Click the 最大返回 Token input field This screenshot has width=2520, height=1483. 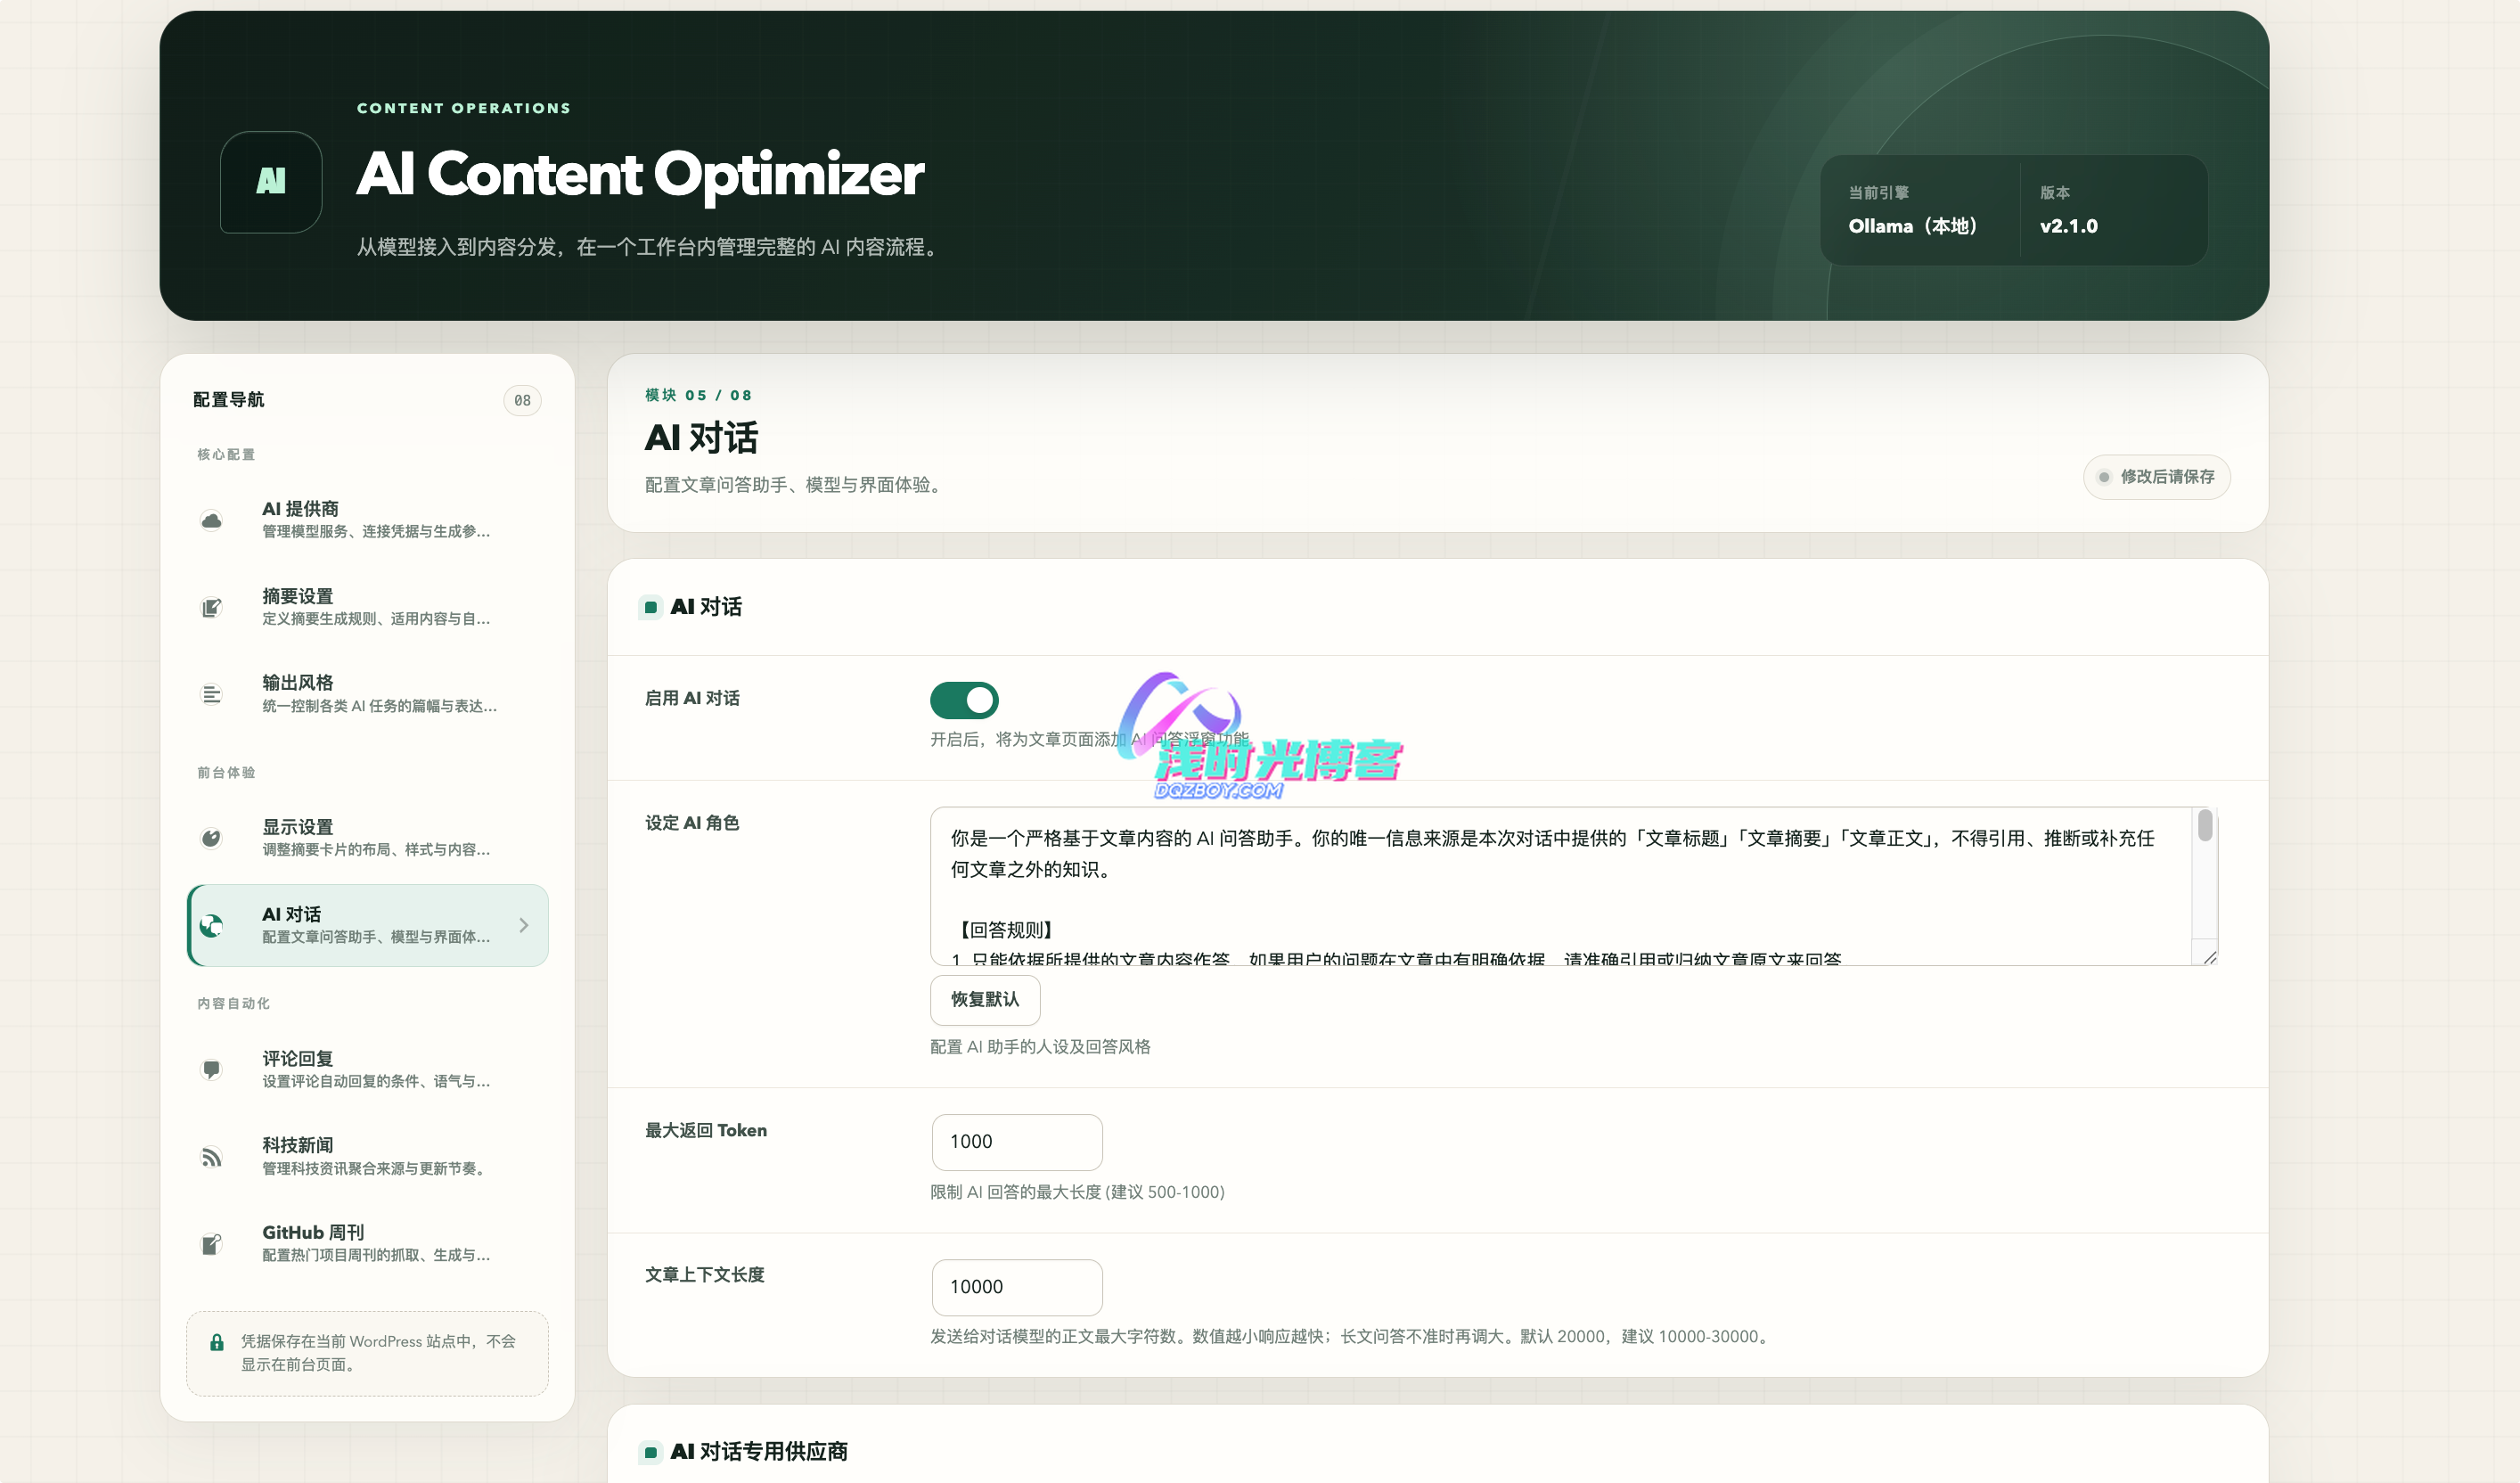(x=1017, y=1142)
